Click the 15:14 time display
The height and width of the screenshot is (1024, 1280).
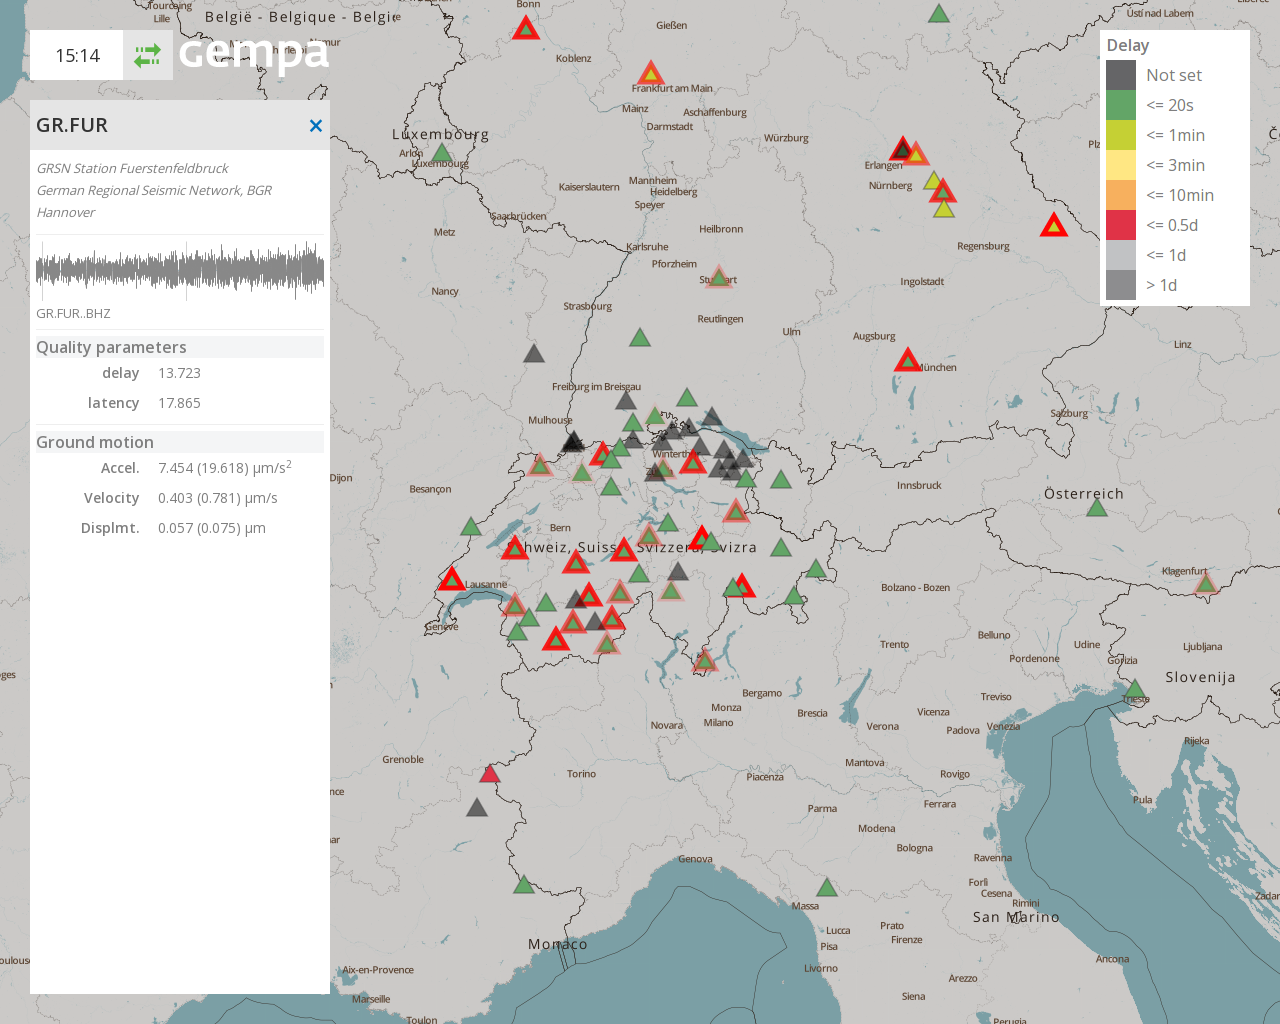tap(77, 55)
